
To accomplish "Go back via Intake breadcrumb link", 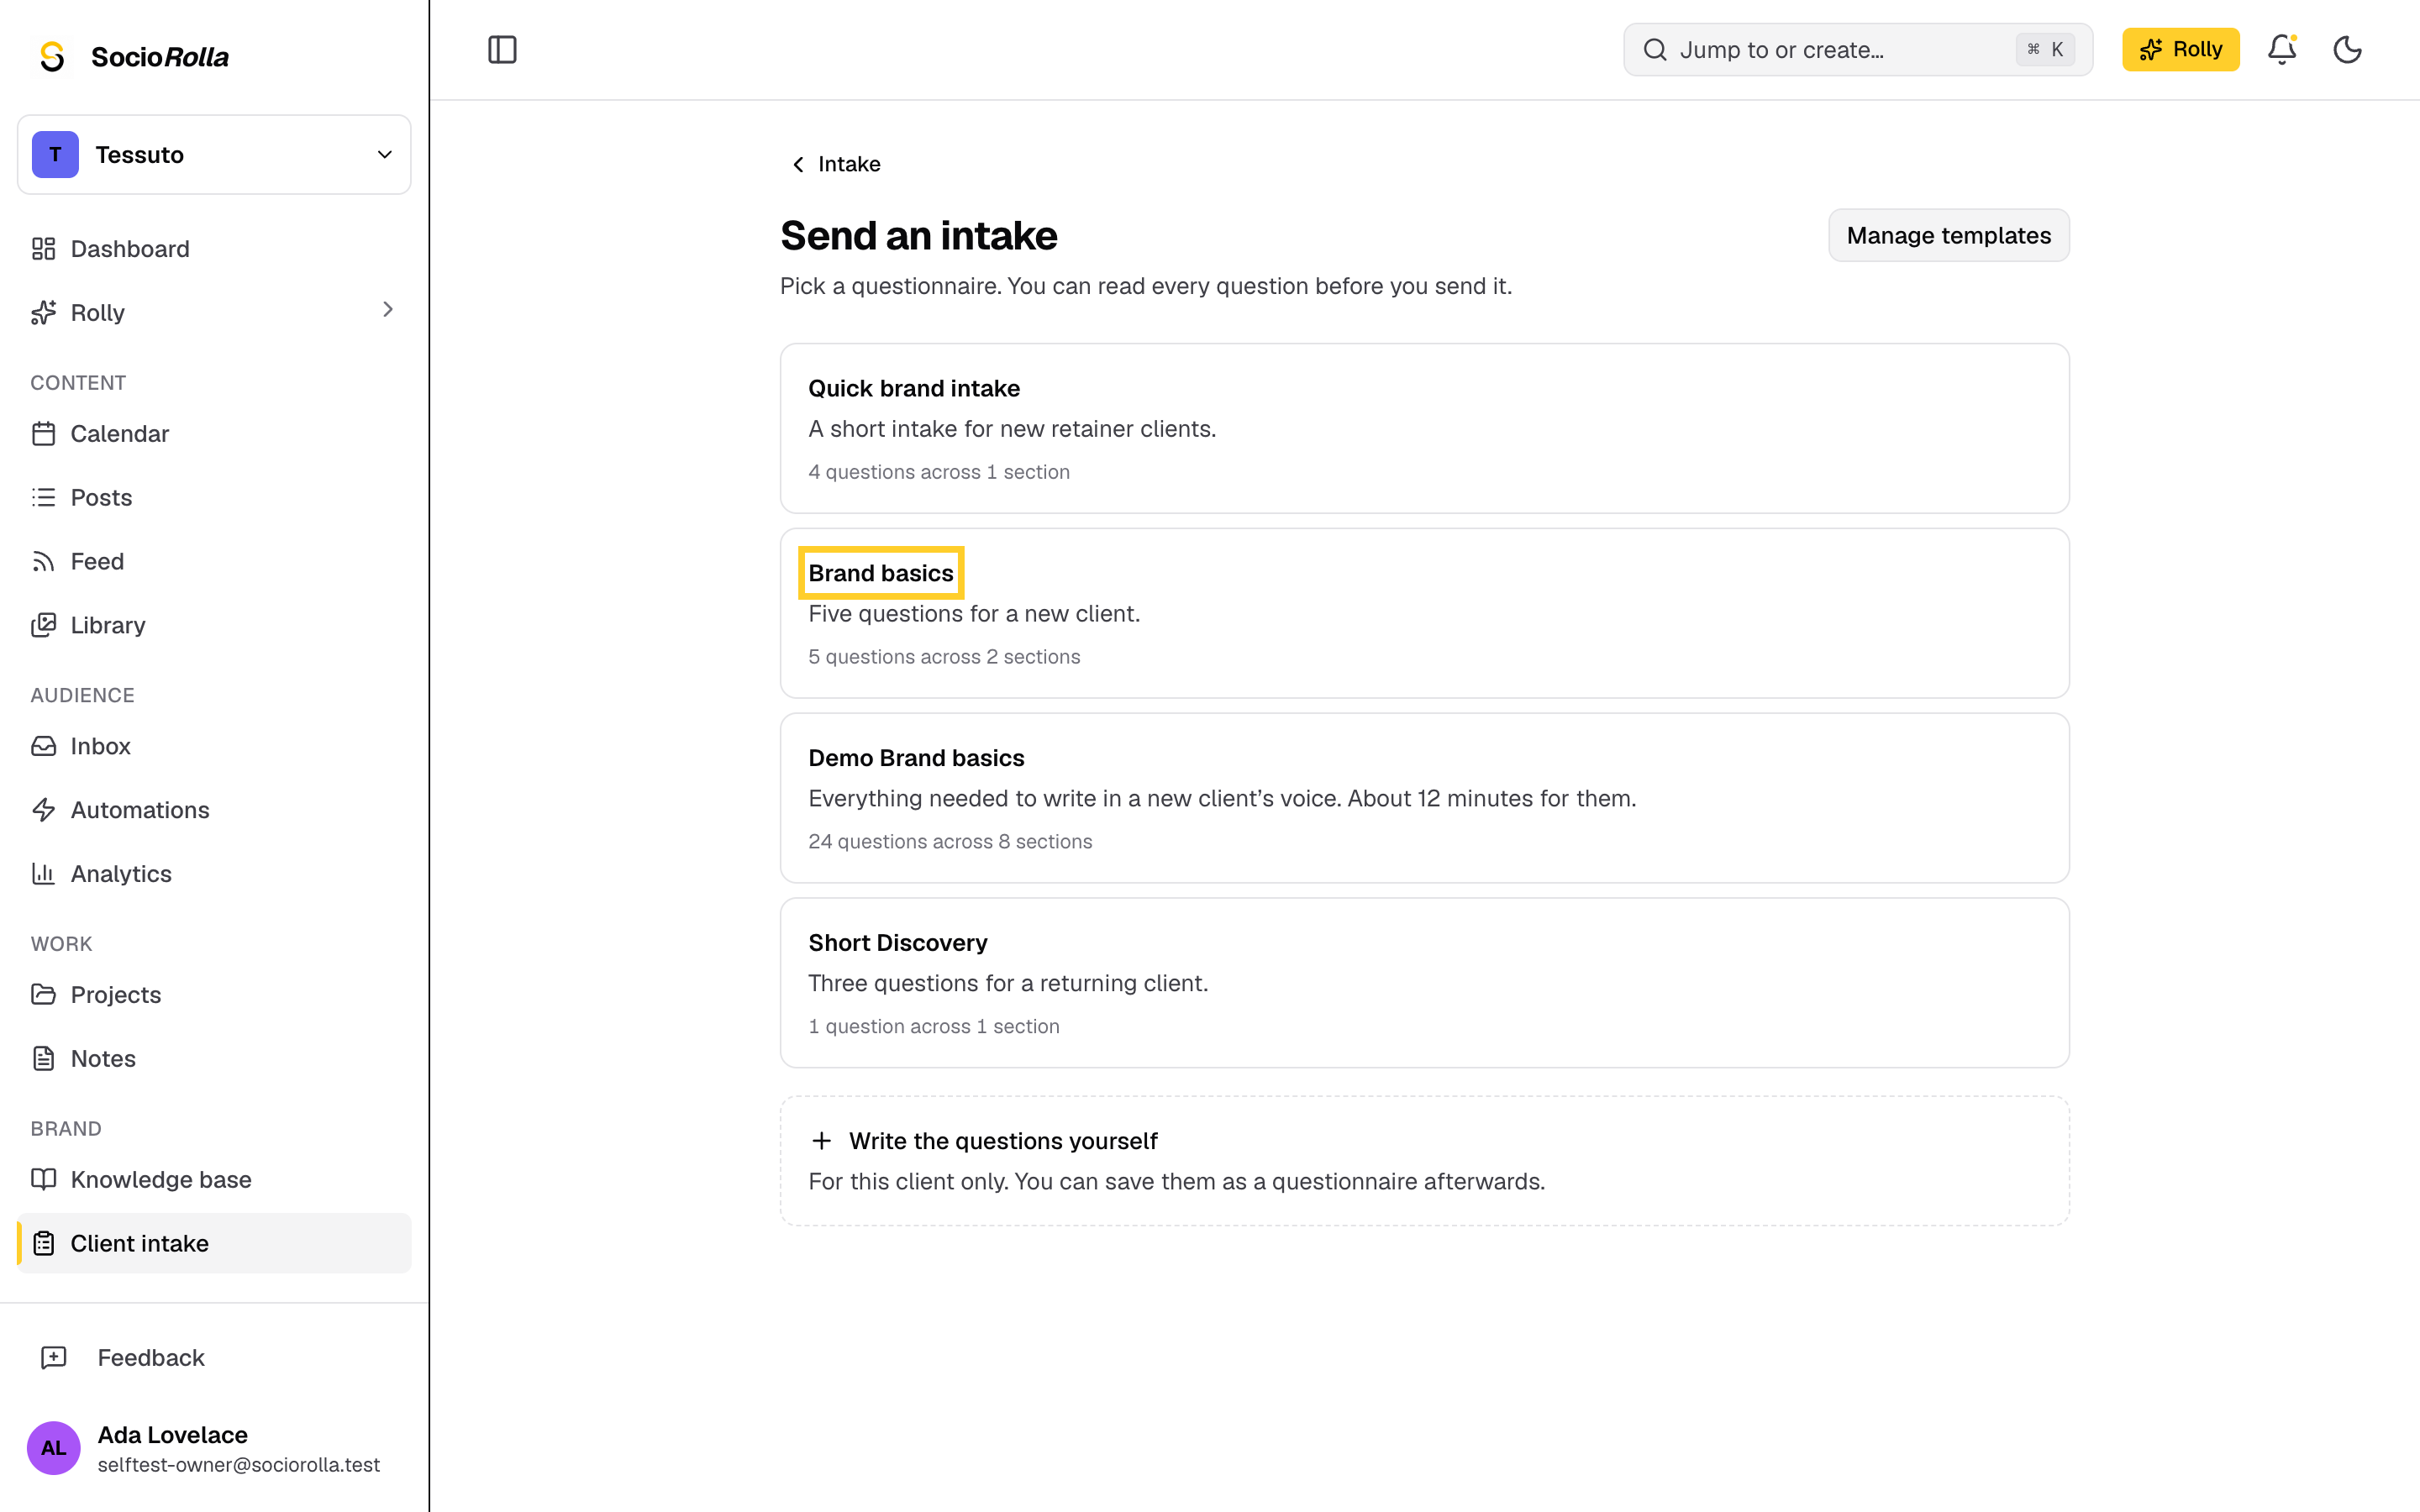I will (835, 164).
